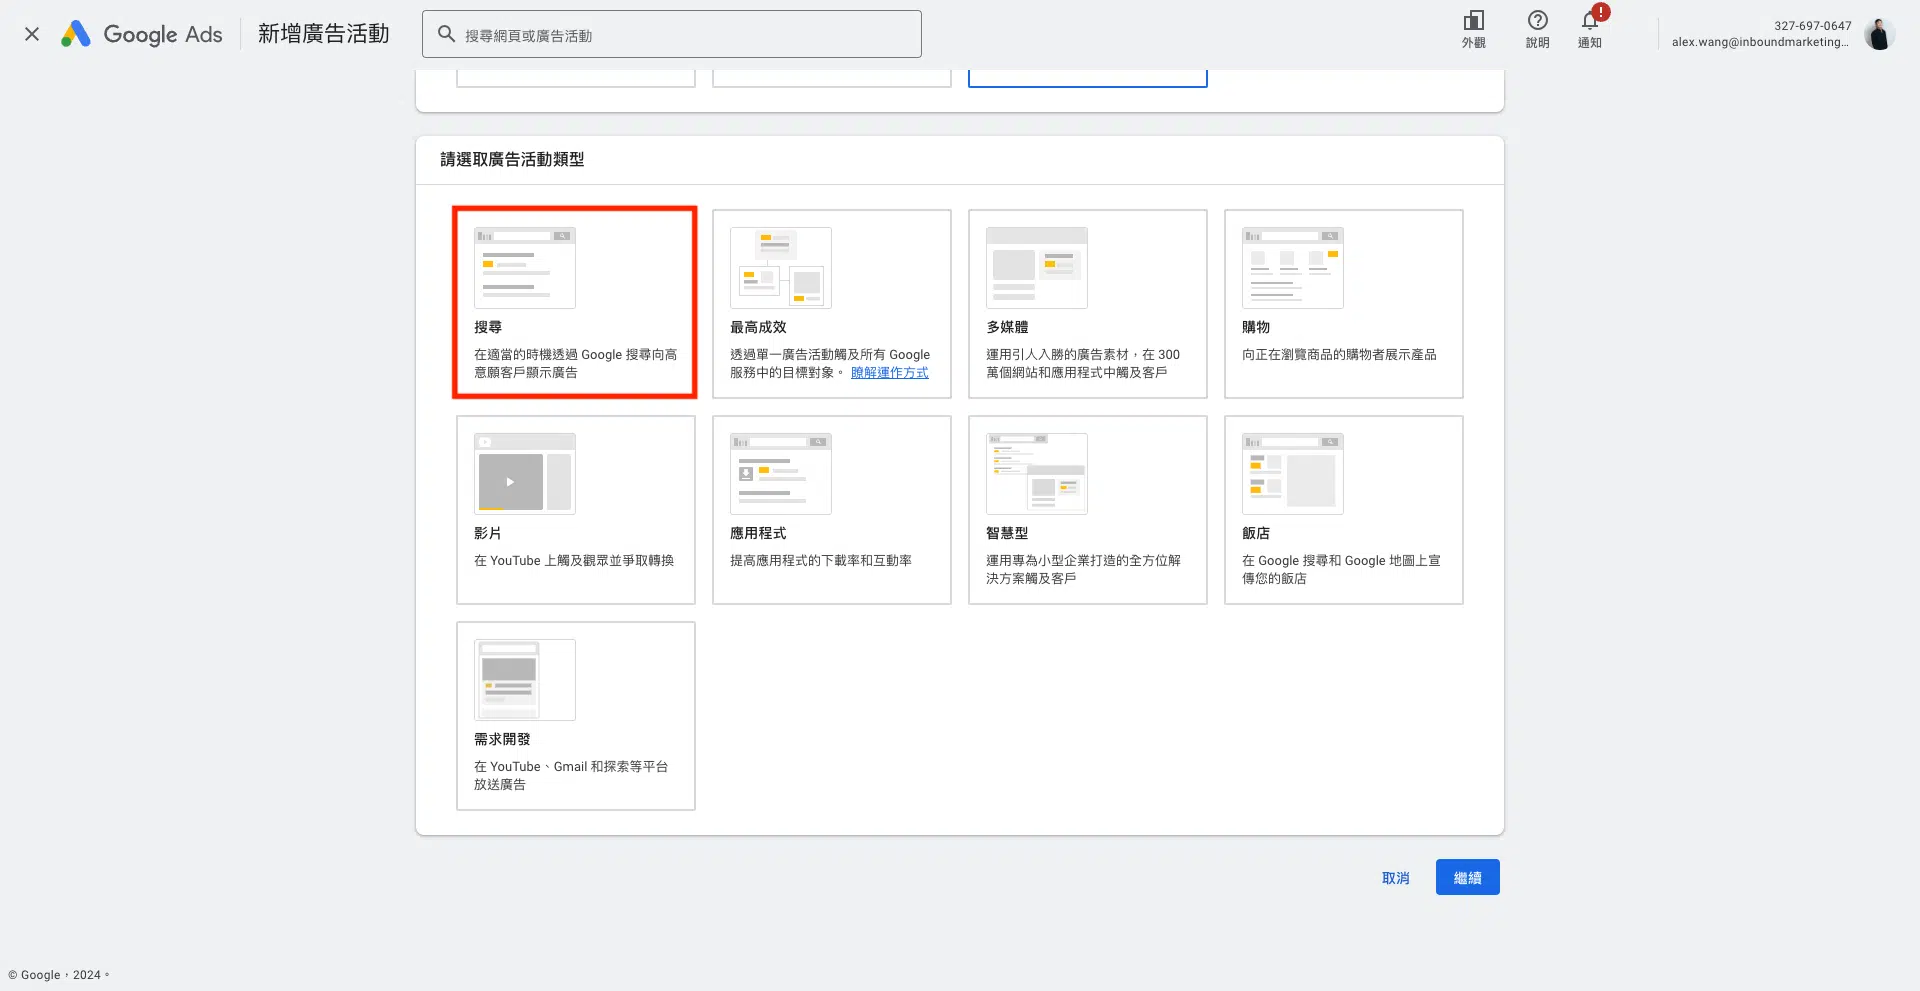The image size is (1920, 991).
Task: Click the 飯店 description about Google 地圖
Action: tap(1341, 569)
